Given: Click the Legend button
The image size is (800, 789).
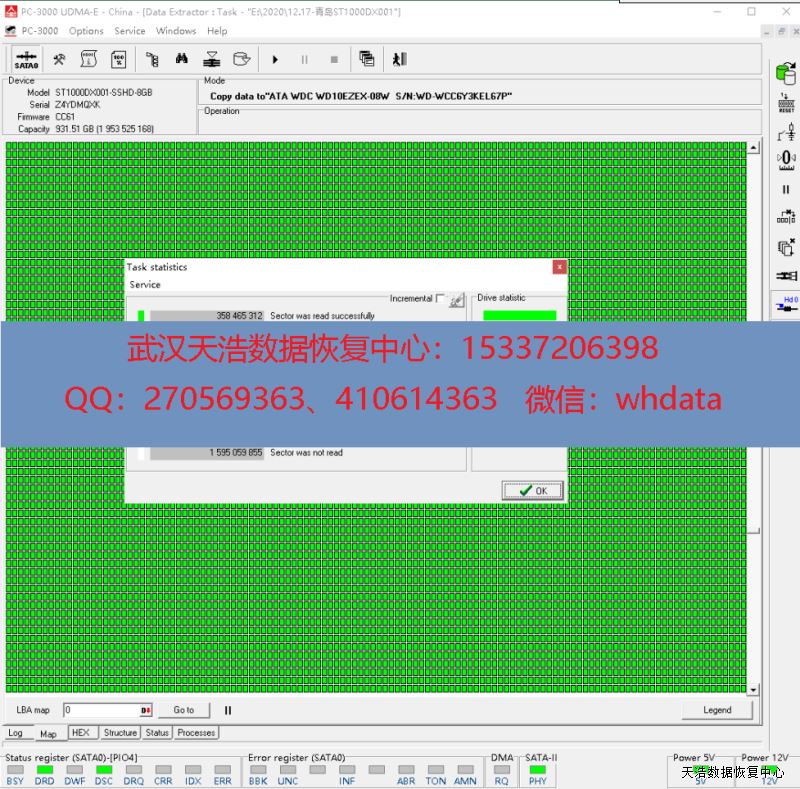Looking at the screenshot, I should click(717, 710).
